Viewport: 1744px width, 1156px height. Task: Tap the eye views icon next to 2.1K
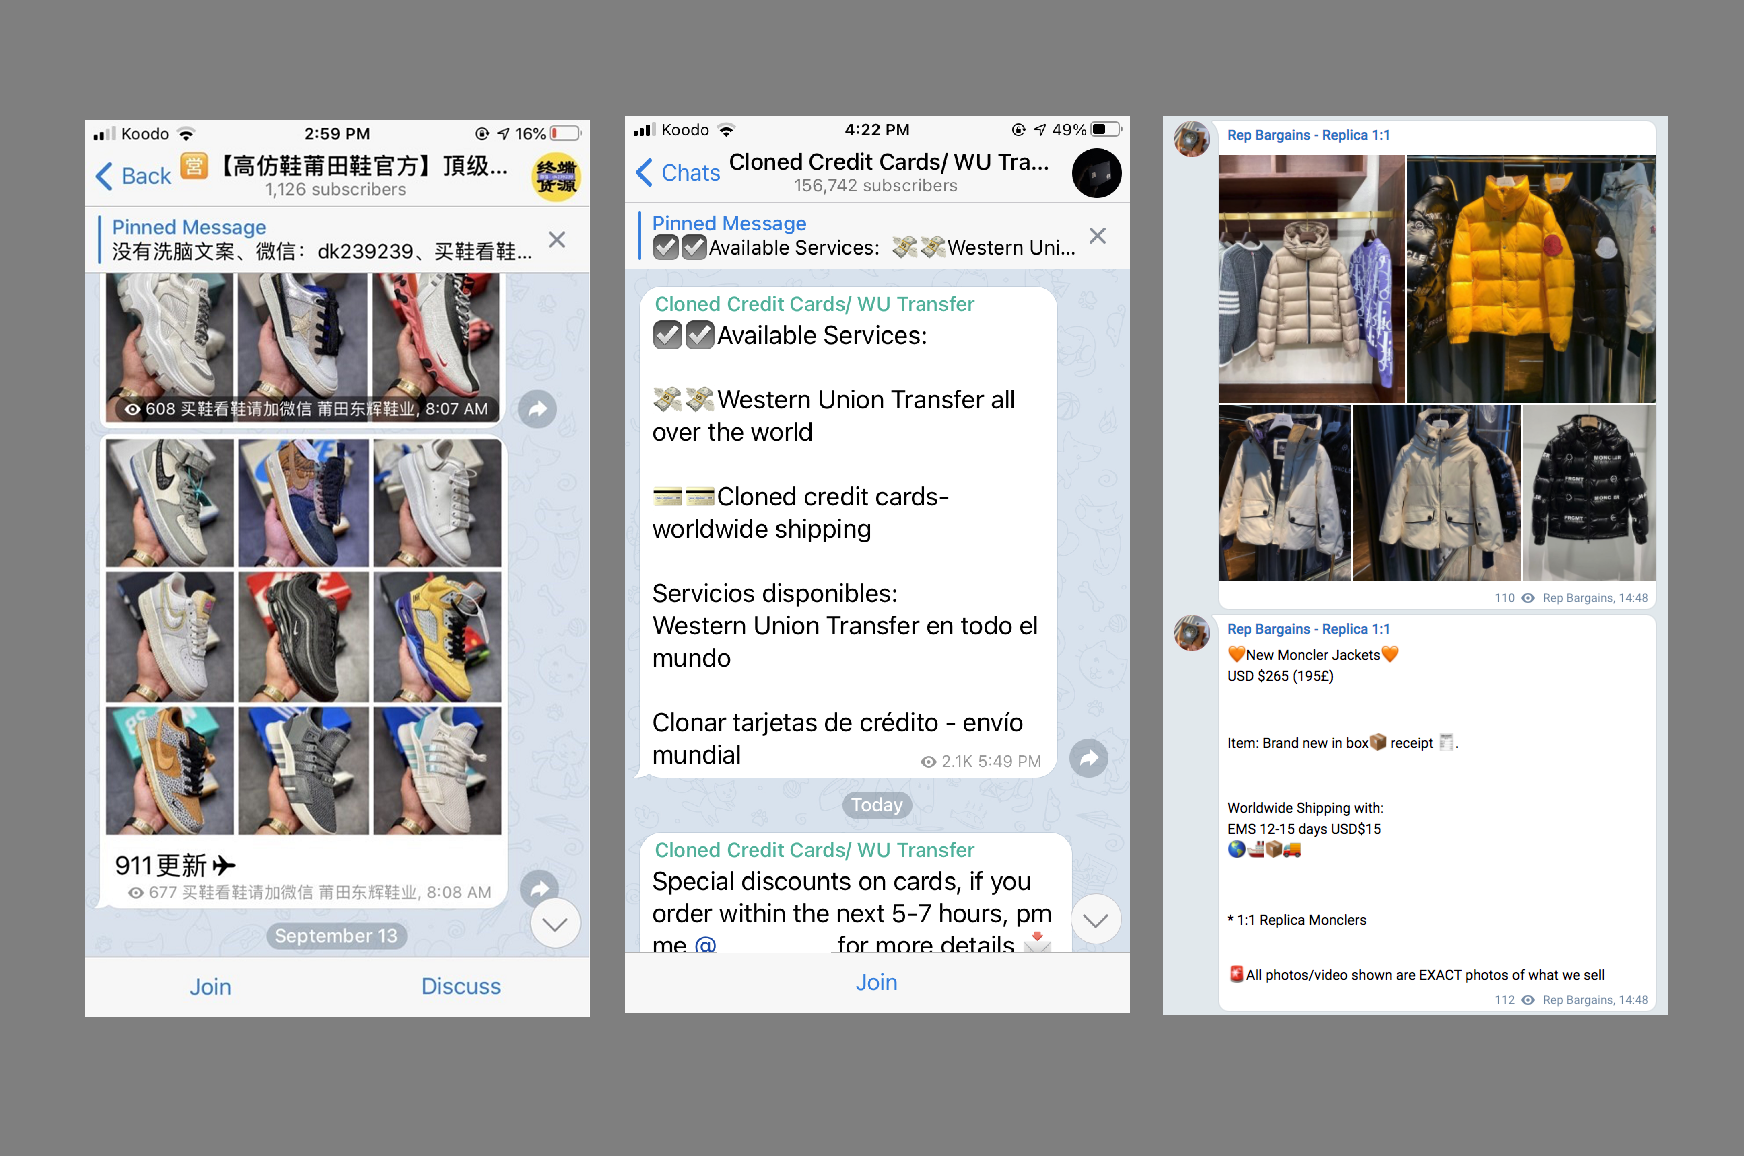click(x=929, y=762)
